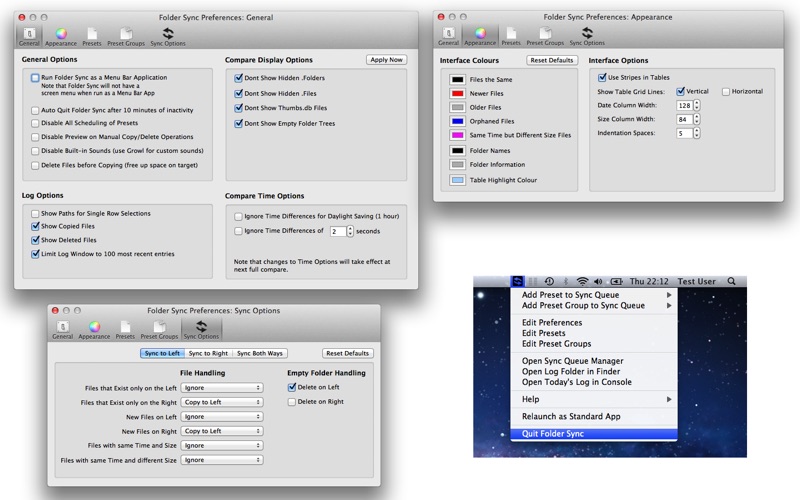Image resolution: width=800 pixels, height=500 pixels.
Task: Open the Files with same Time and different Size dropdown
Action: (222, 460)
